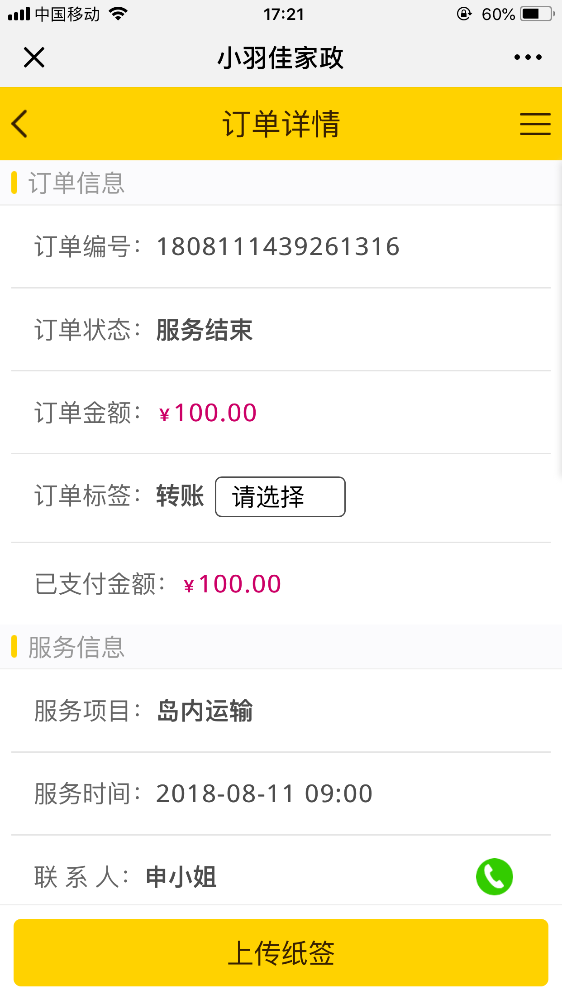Close the webview with the X icon
This screenshot has height=1000, width=562.
pyautogui.click(x=34, y=57)
